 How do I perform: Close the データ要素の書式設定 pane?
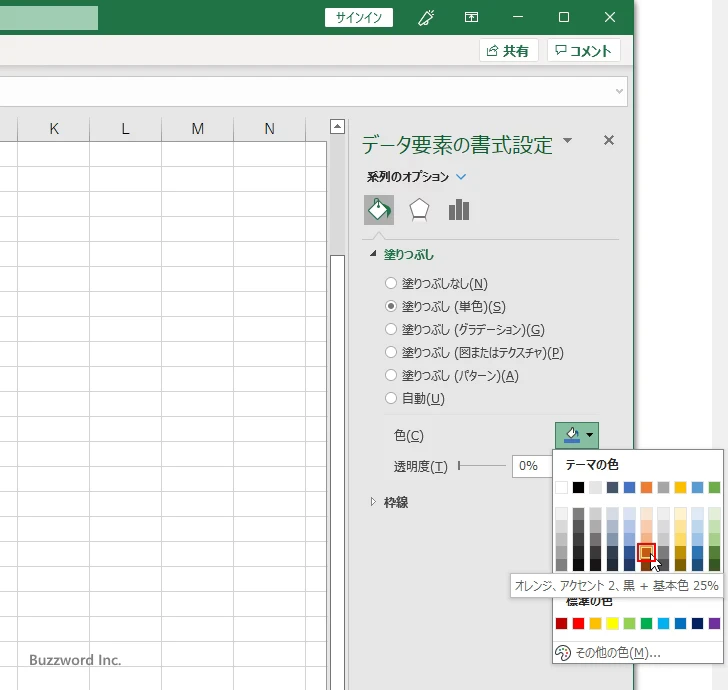[x=609, y=140]
